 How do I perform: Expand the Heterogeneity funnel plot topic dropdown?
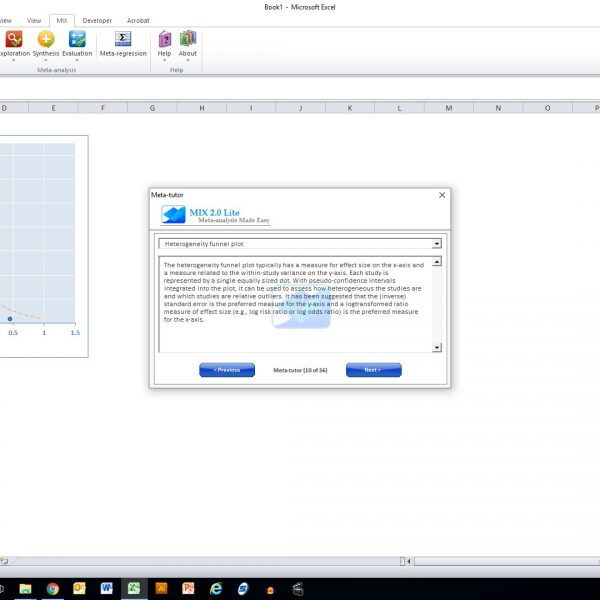tap(437, 244)
